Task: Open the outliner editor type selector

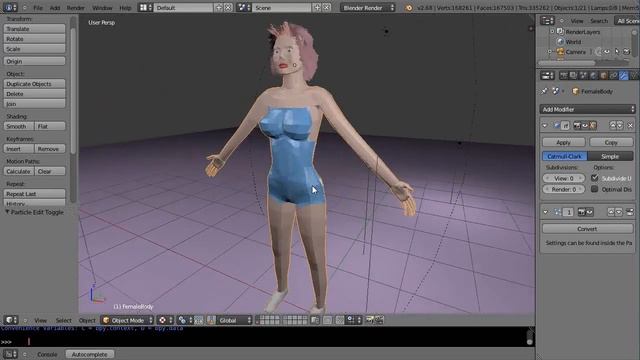Action: 547,20
